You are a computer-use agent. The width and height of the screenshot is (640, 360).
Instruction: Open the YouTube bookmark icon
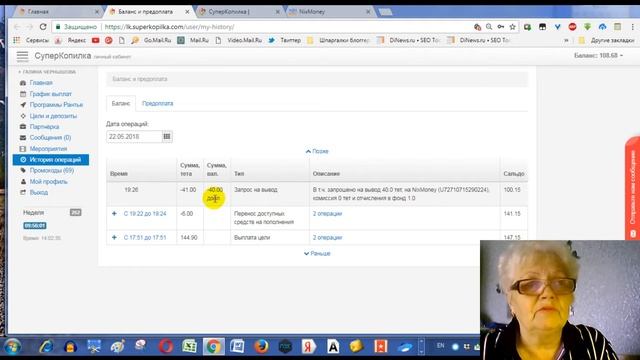(x=96, y=40)
